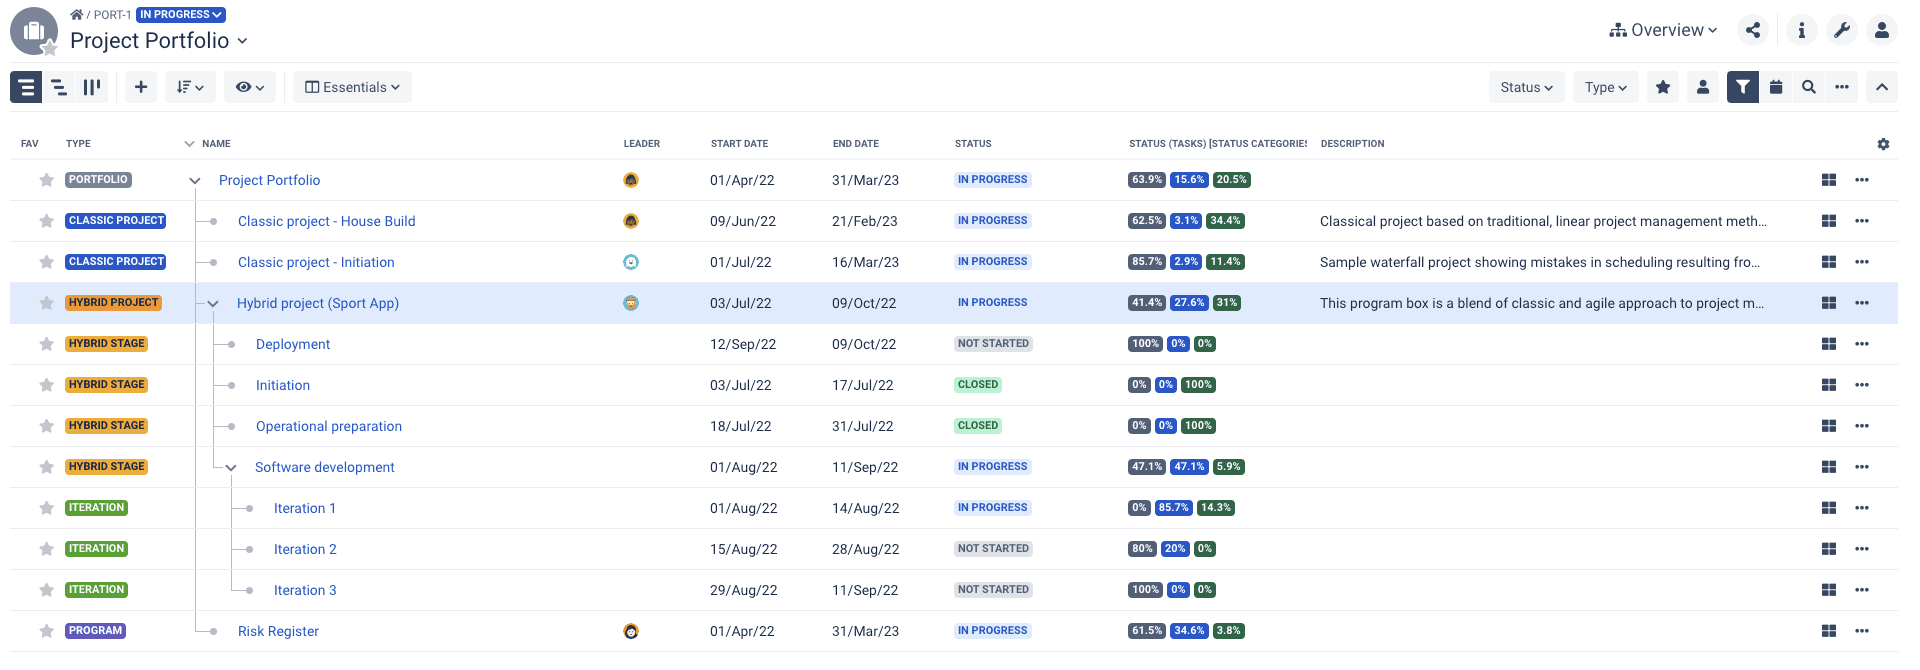Sort by STATUS column header

pyautogui.click(x=973, y=144)
